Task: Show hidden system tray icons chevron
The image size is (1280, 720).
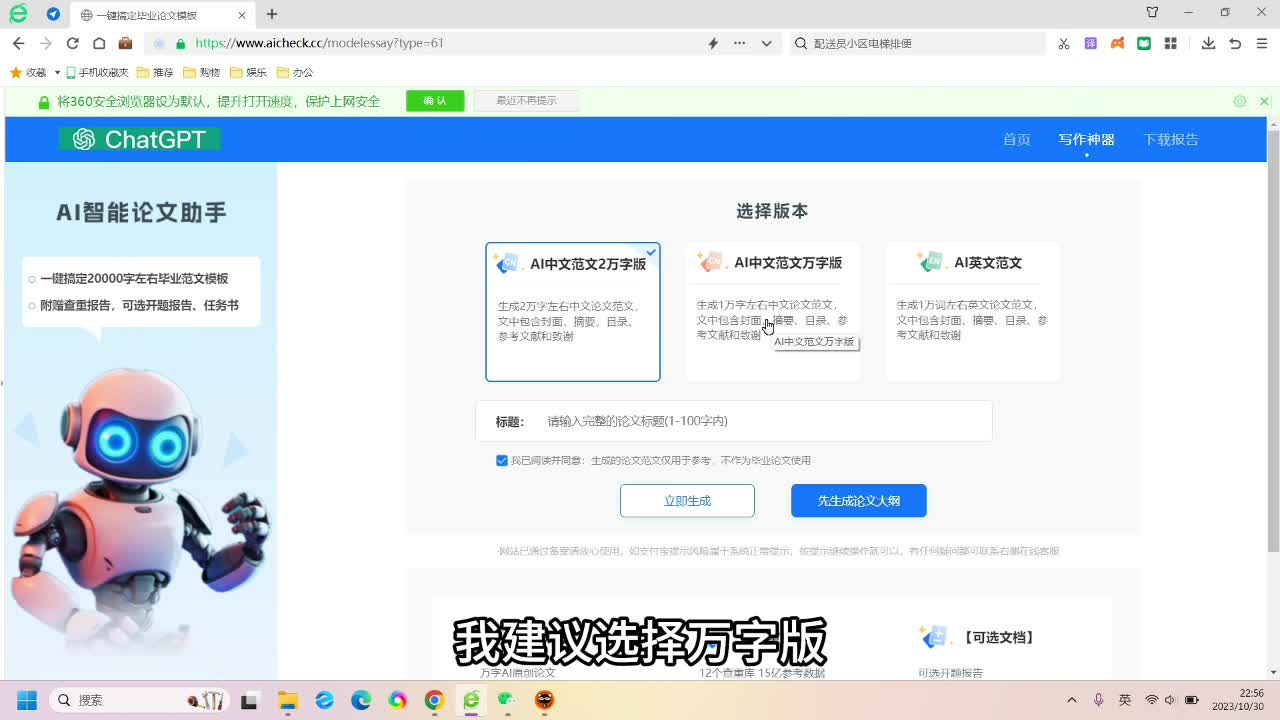Action: coord(1072,700)
